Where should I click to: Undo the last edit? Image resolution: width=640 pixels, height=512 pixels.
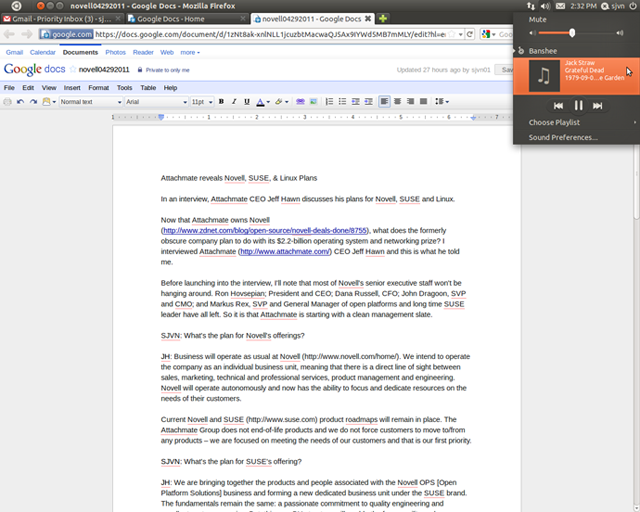(x=20, y=102)
